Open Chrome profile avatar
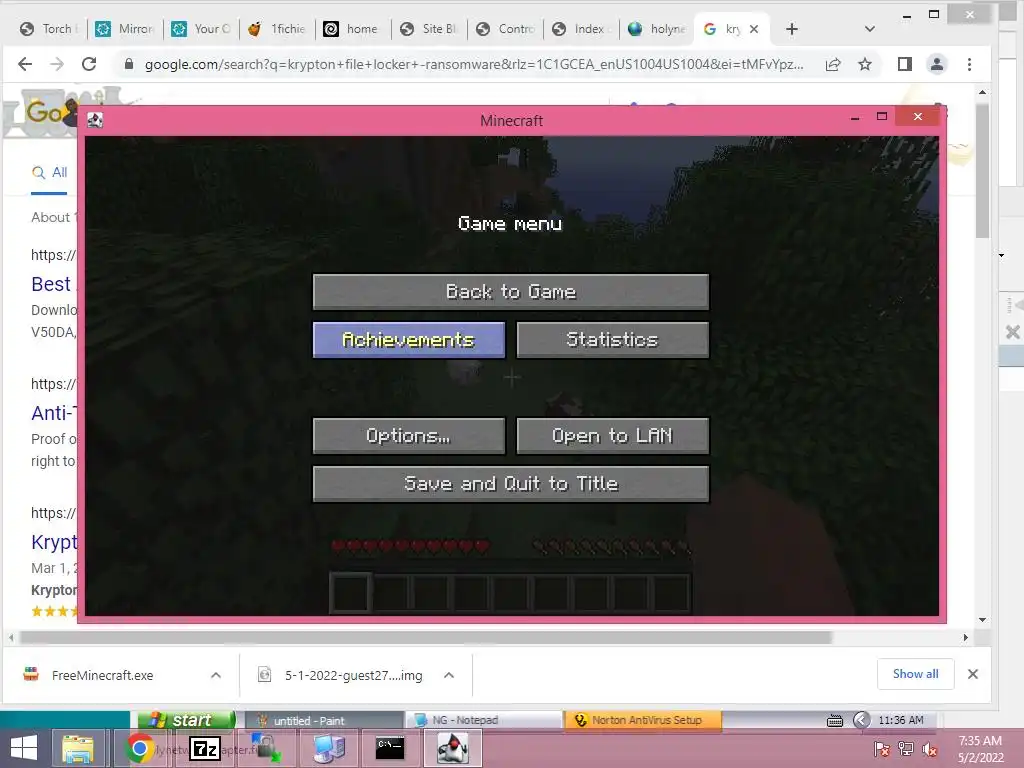1024x768 pixels. pyautogui.click(x=936, y=64)
